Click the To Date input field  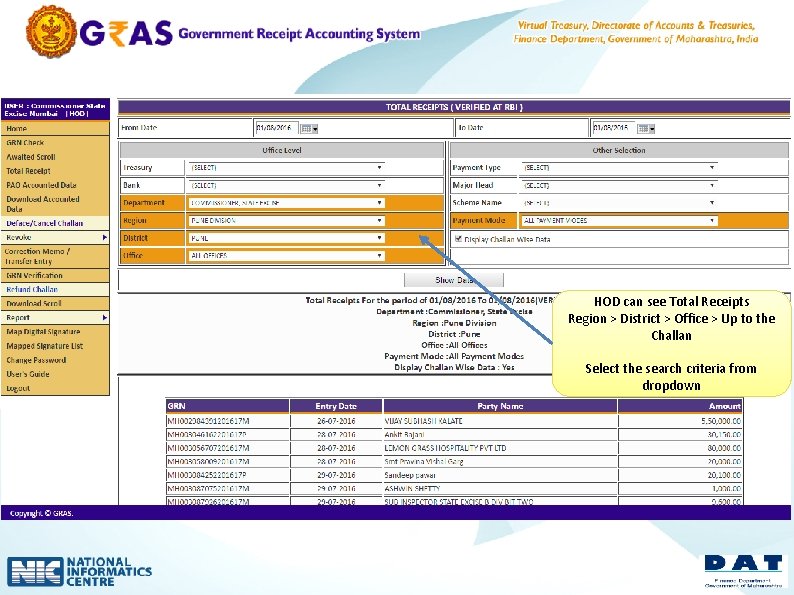click(x=614, y=128)
